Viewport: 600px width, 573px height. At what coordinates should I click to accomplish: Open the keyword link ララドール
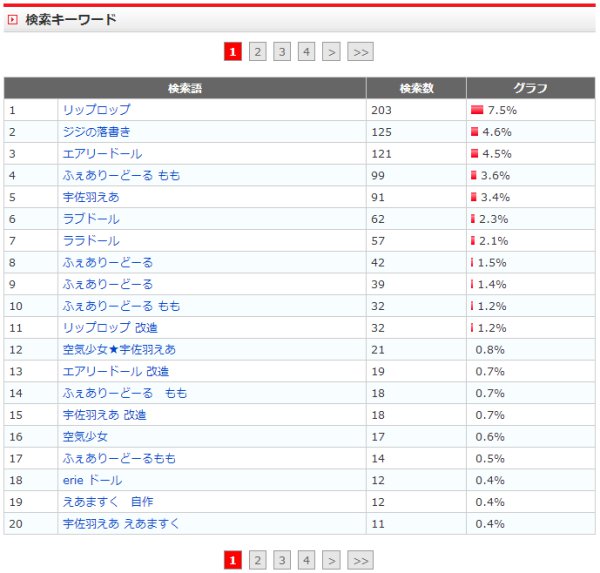pos(91,241)
